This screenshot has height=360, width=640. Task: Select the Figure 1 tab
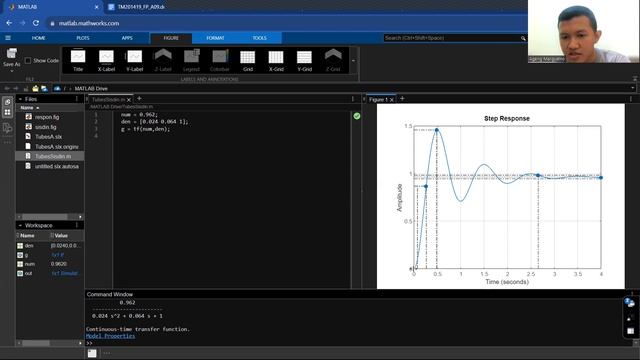(378, 100)
